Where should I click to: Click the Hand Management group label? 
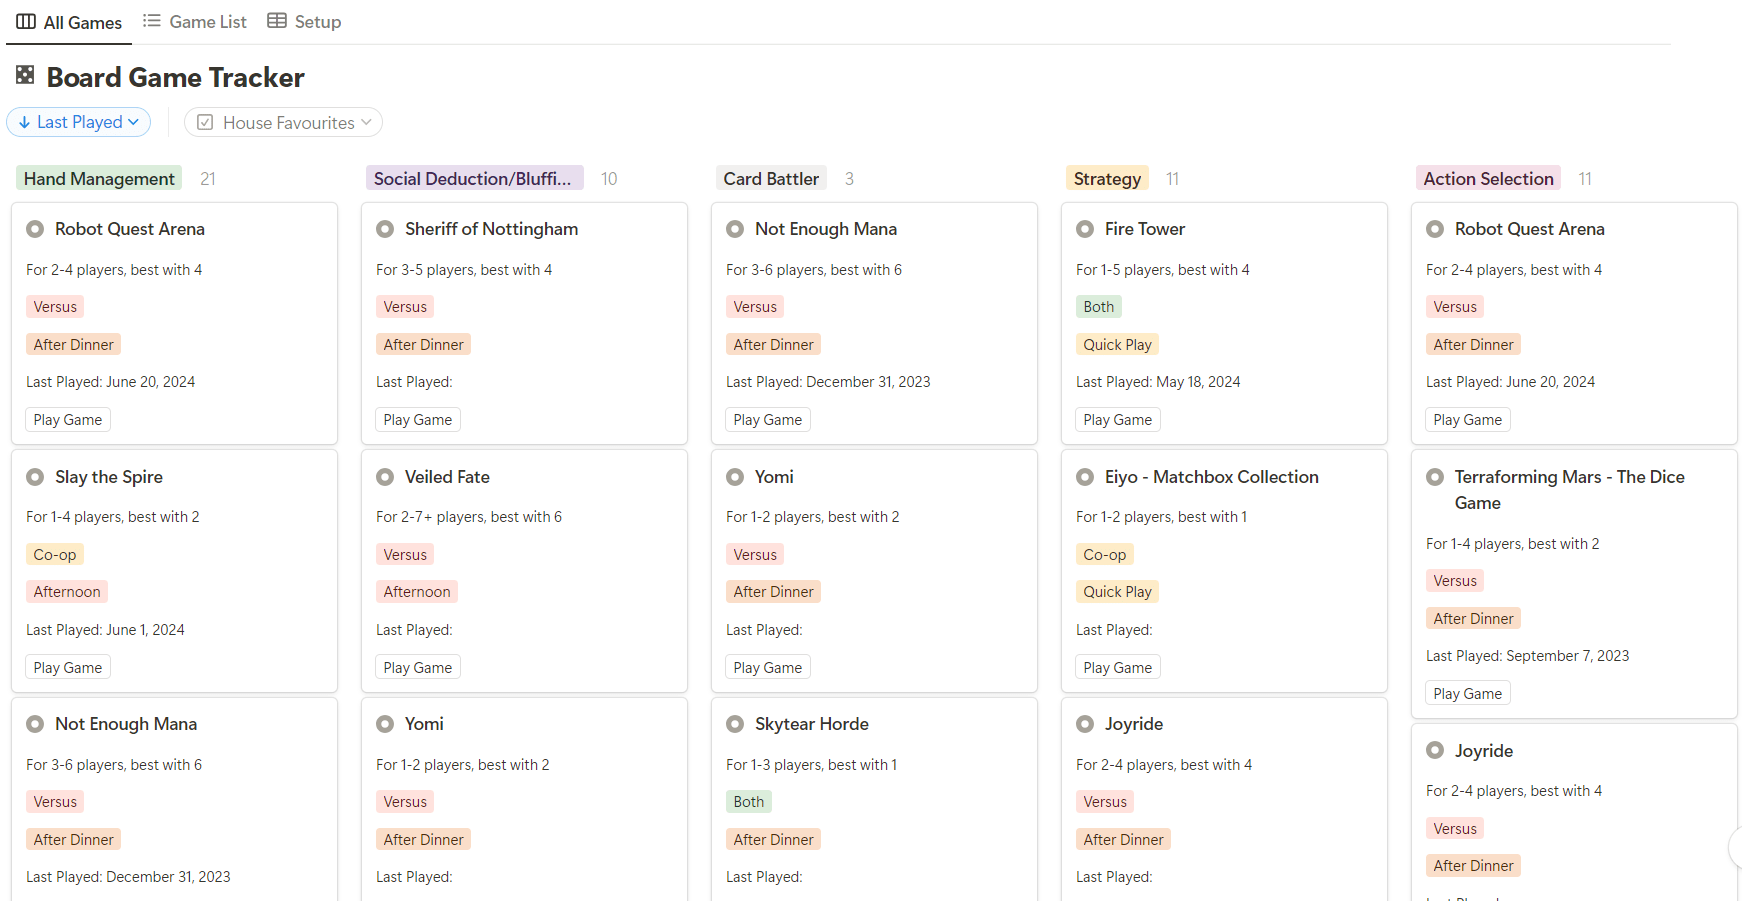(x=99, y=178)
